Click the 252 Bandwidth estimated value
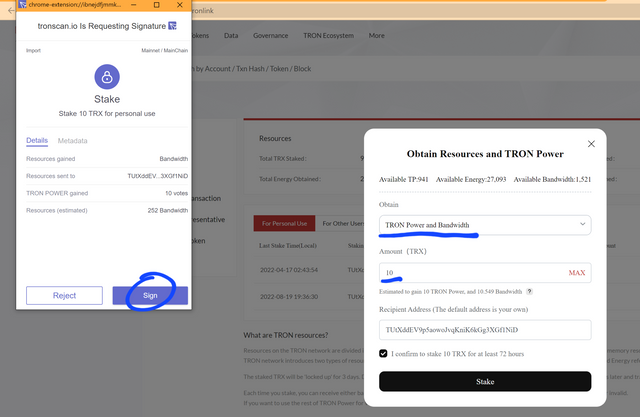This screenshot has height=417, width=640. tap(168, 211)
